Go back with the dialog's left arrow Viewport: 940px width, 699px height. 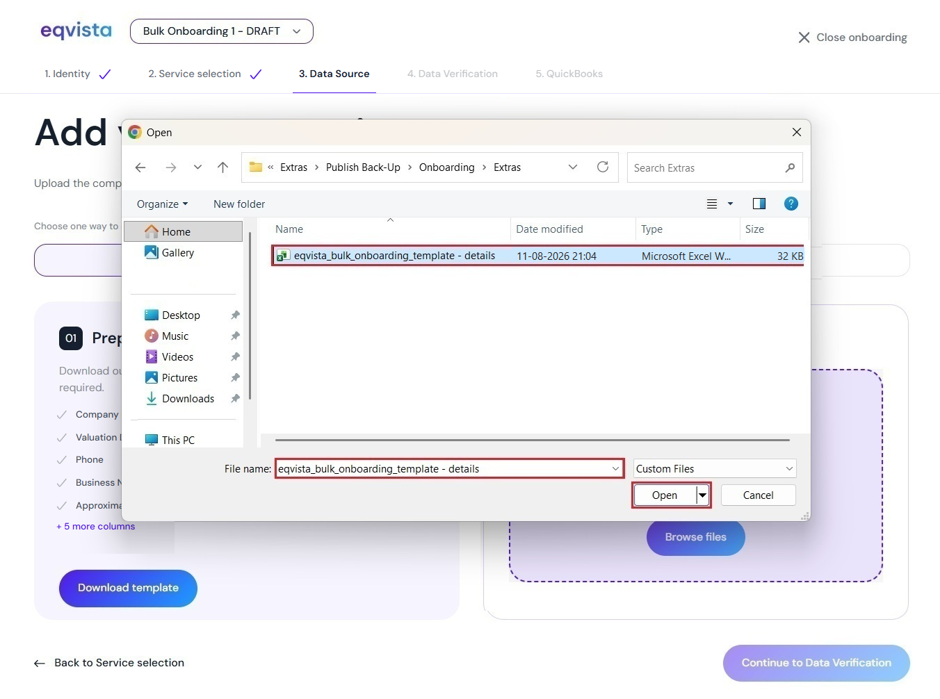pos(140,167)
